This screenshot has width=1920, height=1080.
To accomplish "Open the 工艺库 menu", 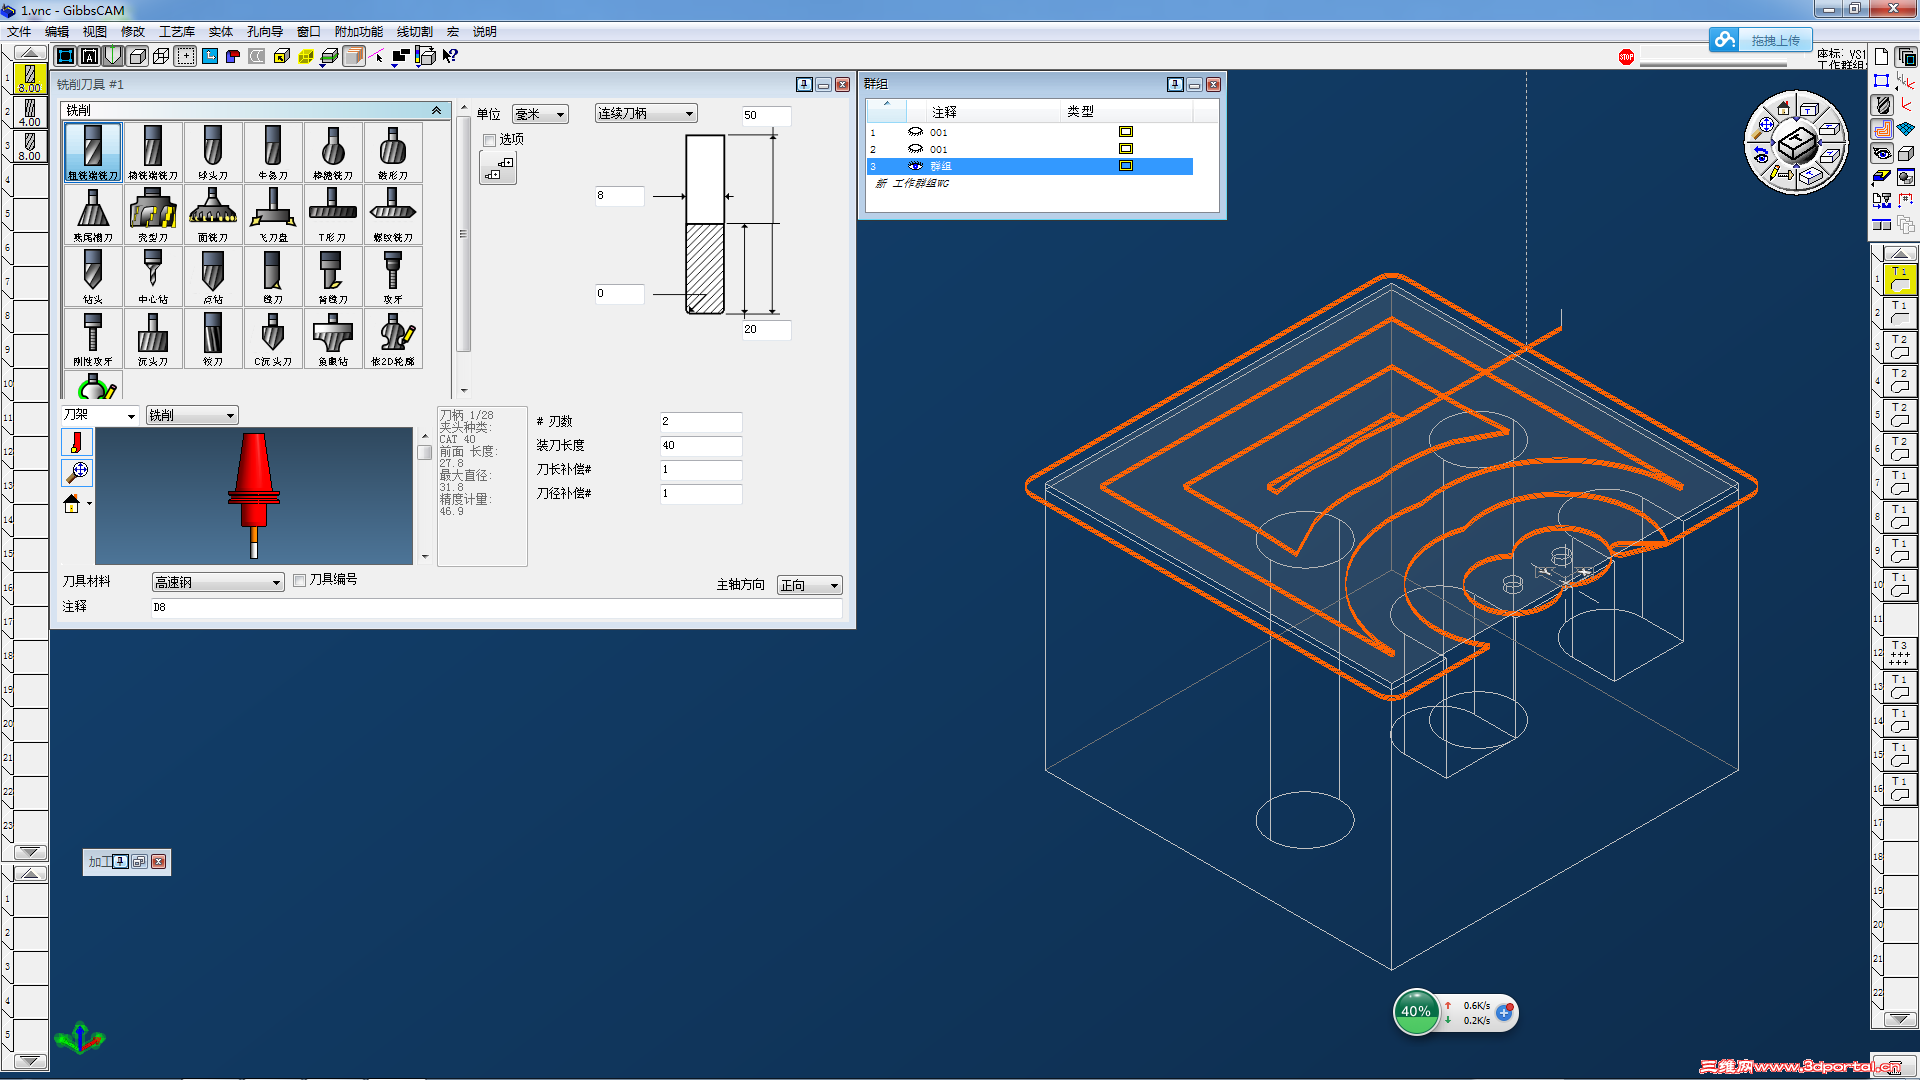I will pos(176,32).
